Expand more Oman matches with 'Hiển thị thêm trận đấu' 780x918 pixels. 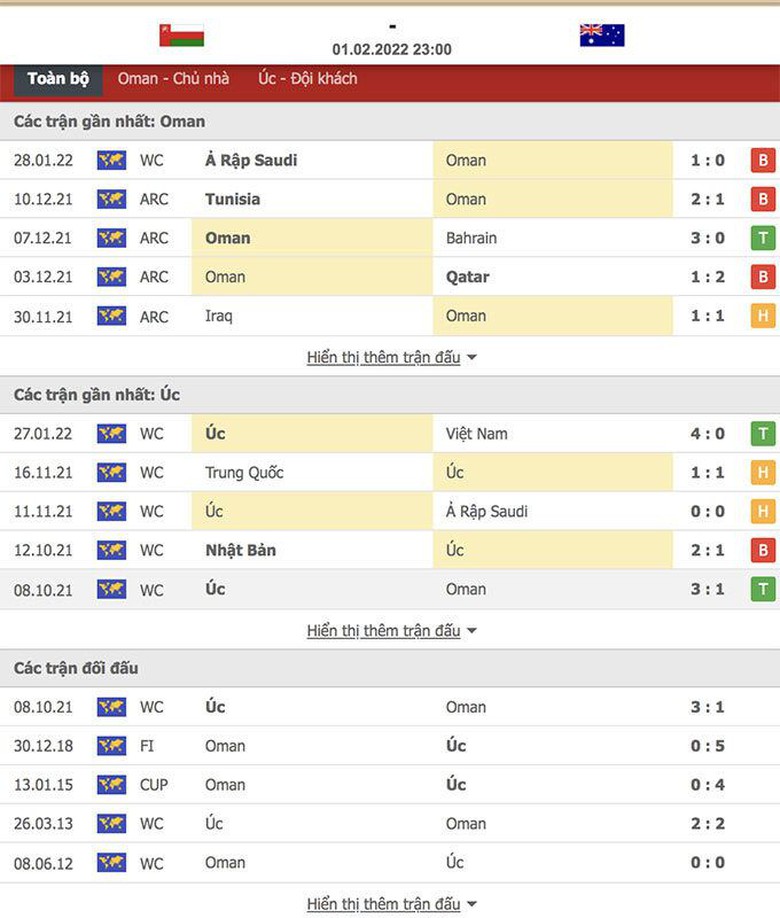point(391,357)
